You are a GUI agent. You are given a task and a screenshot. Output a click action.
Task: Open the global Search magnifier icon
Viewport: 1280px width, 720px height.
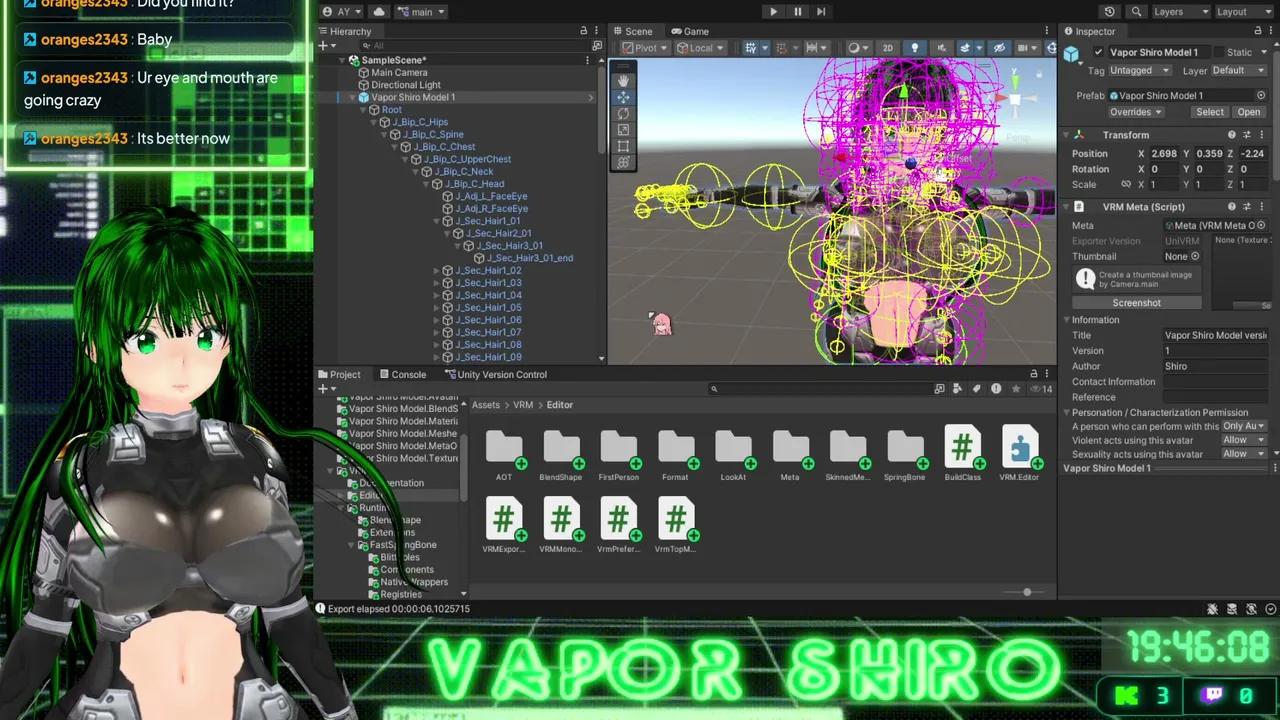click(1136, 12)
